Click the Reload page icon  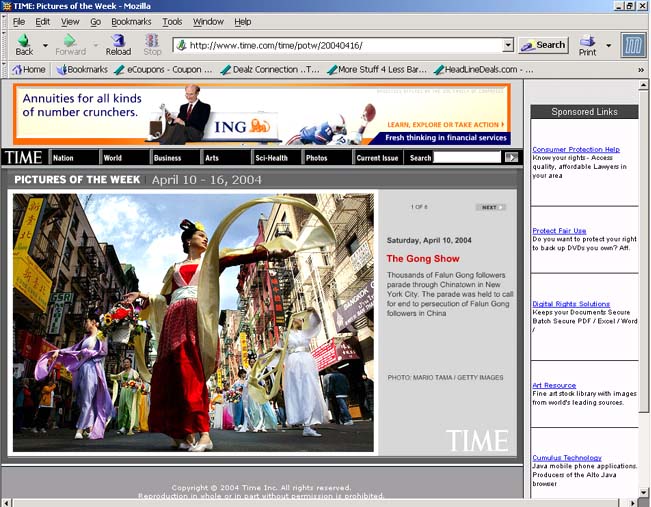118,43
